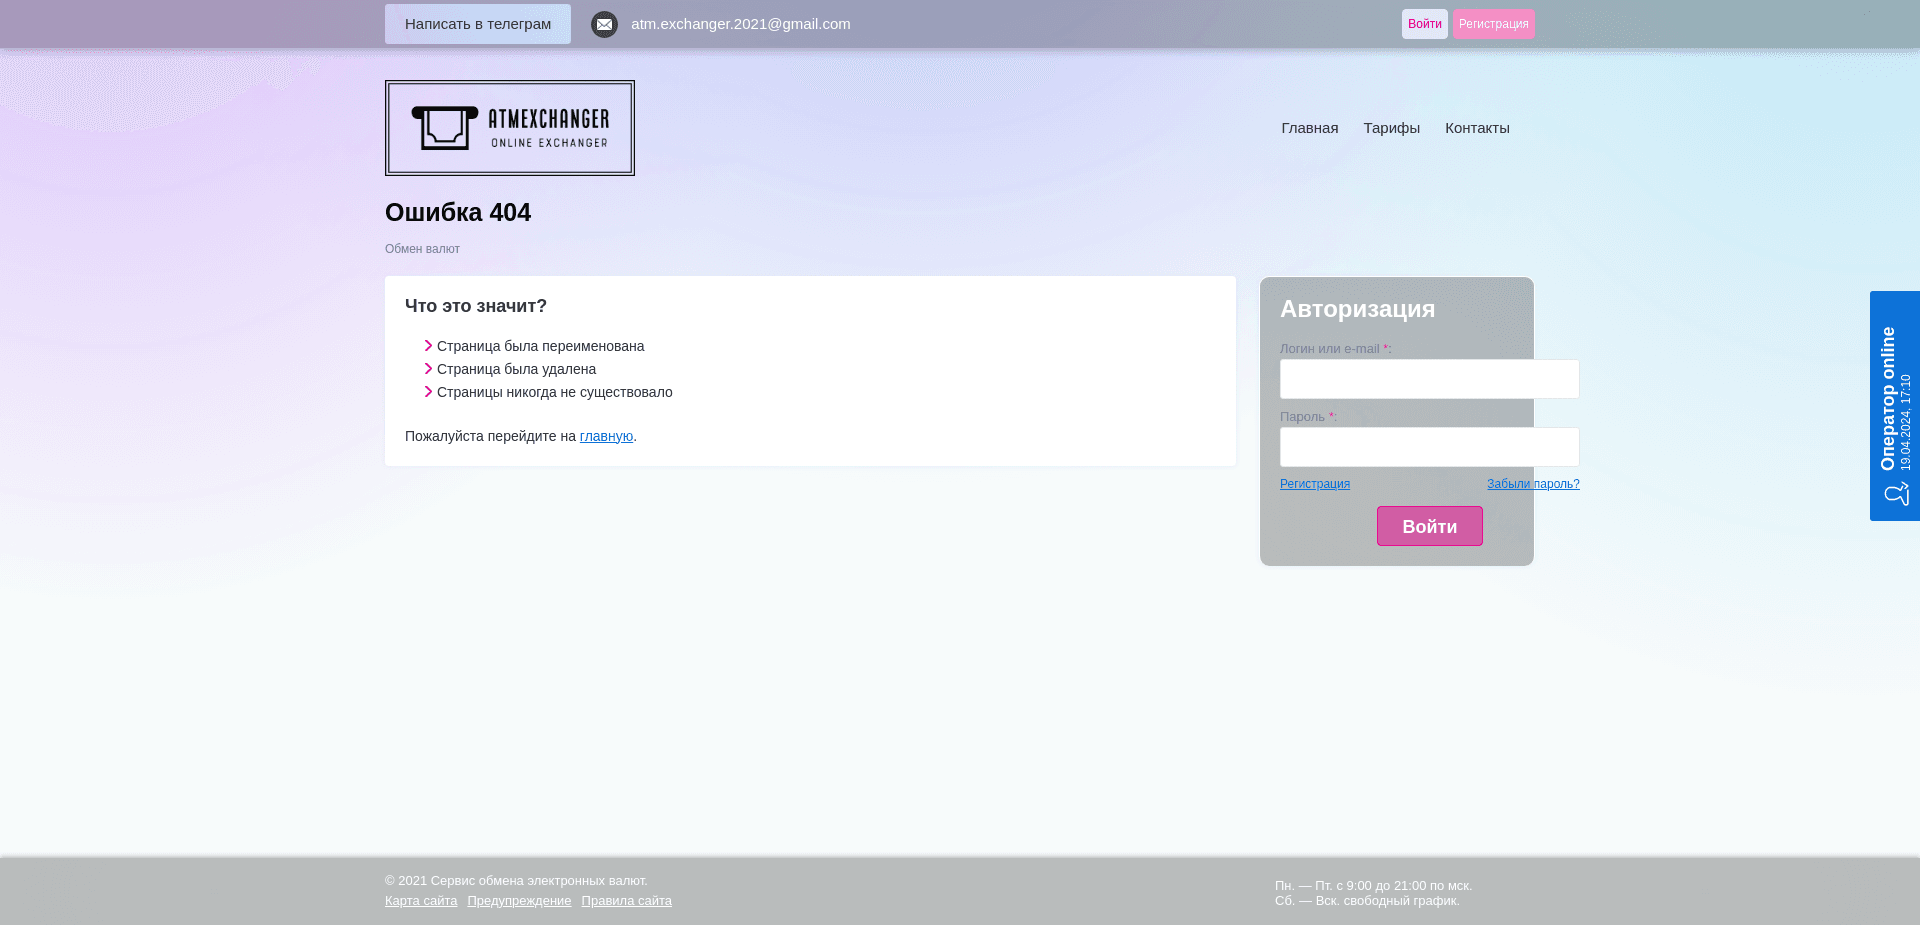Select the Главная menu item
The width and height of the screenshot is (1920, 925).
pyautogui.click(x=1309, y=127)
